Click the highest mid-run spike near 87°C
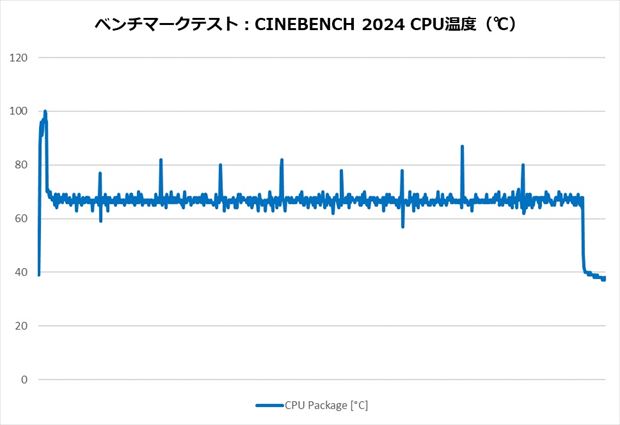 click(x=462, y=147)
